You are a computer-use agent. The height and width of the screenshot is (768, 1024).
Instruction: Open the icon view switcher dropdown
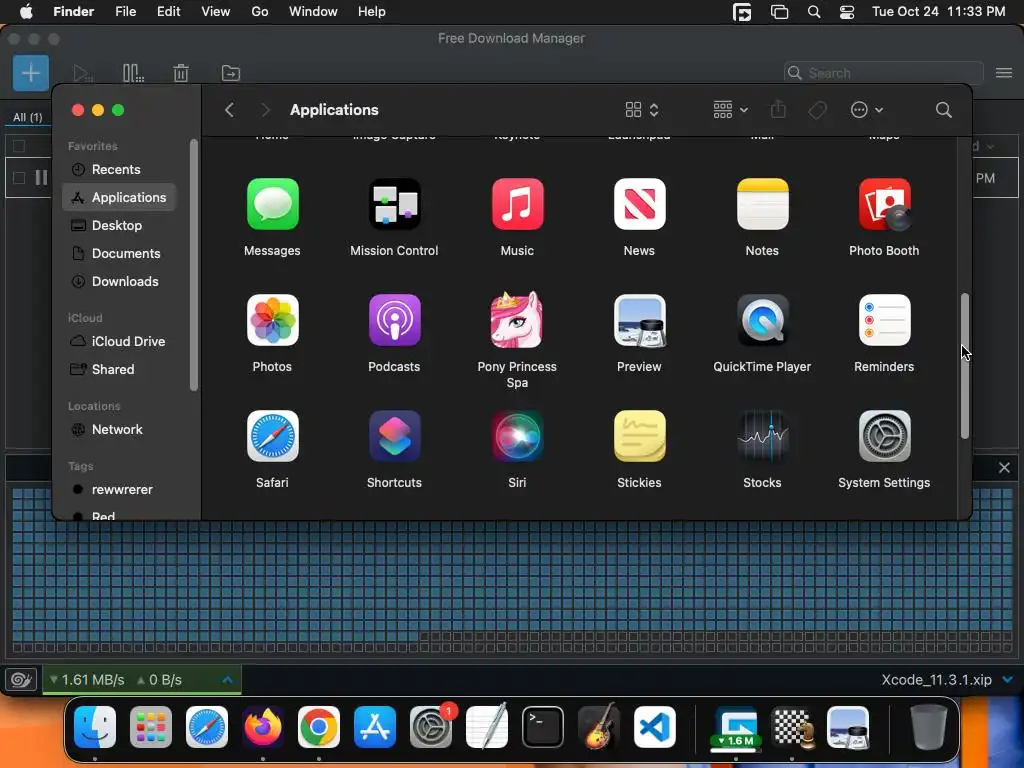click(x=642, y=110)
